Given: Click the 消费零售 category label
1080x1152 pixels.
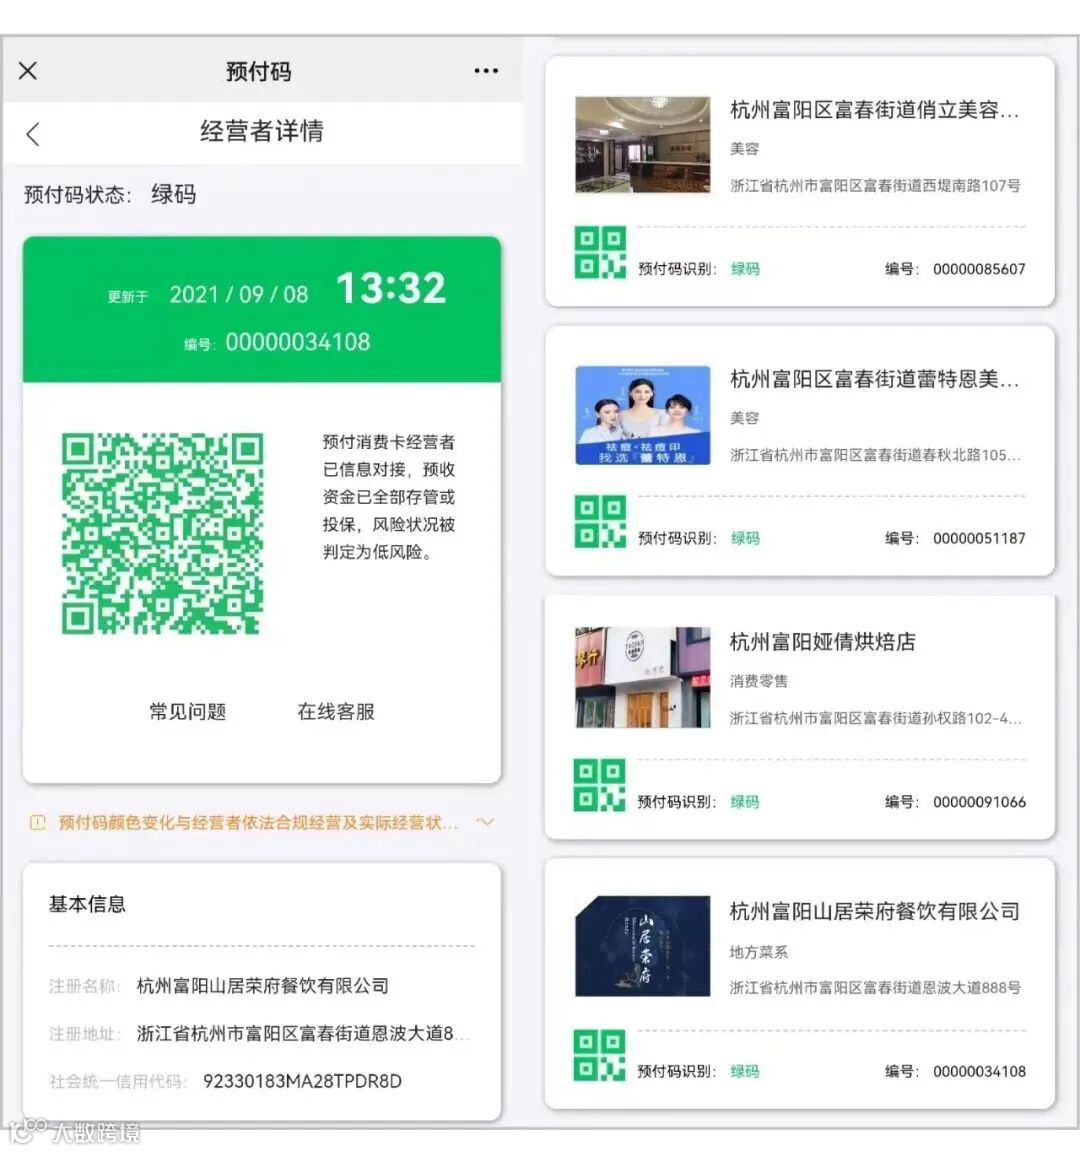Looking at the screenshot, I should click(x=758, y=681).
